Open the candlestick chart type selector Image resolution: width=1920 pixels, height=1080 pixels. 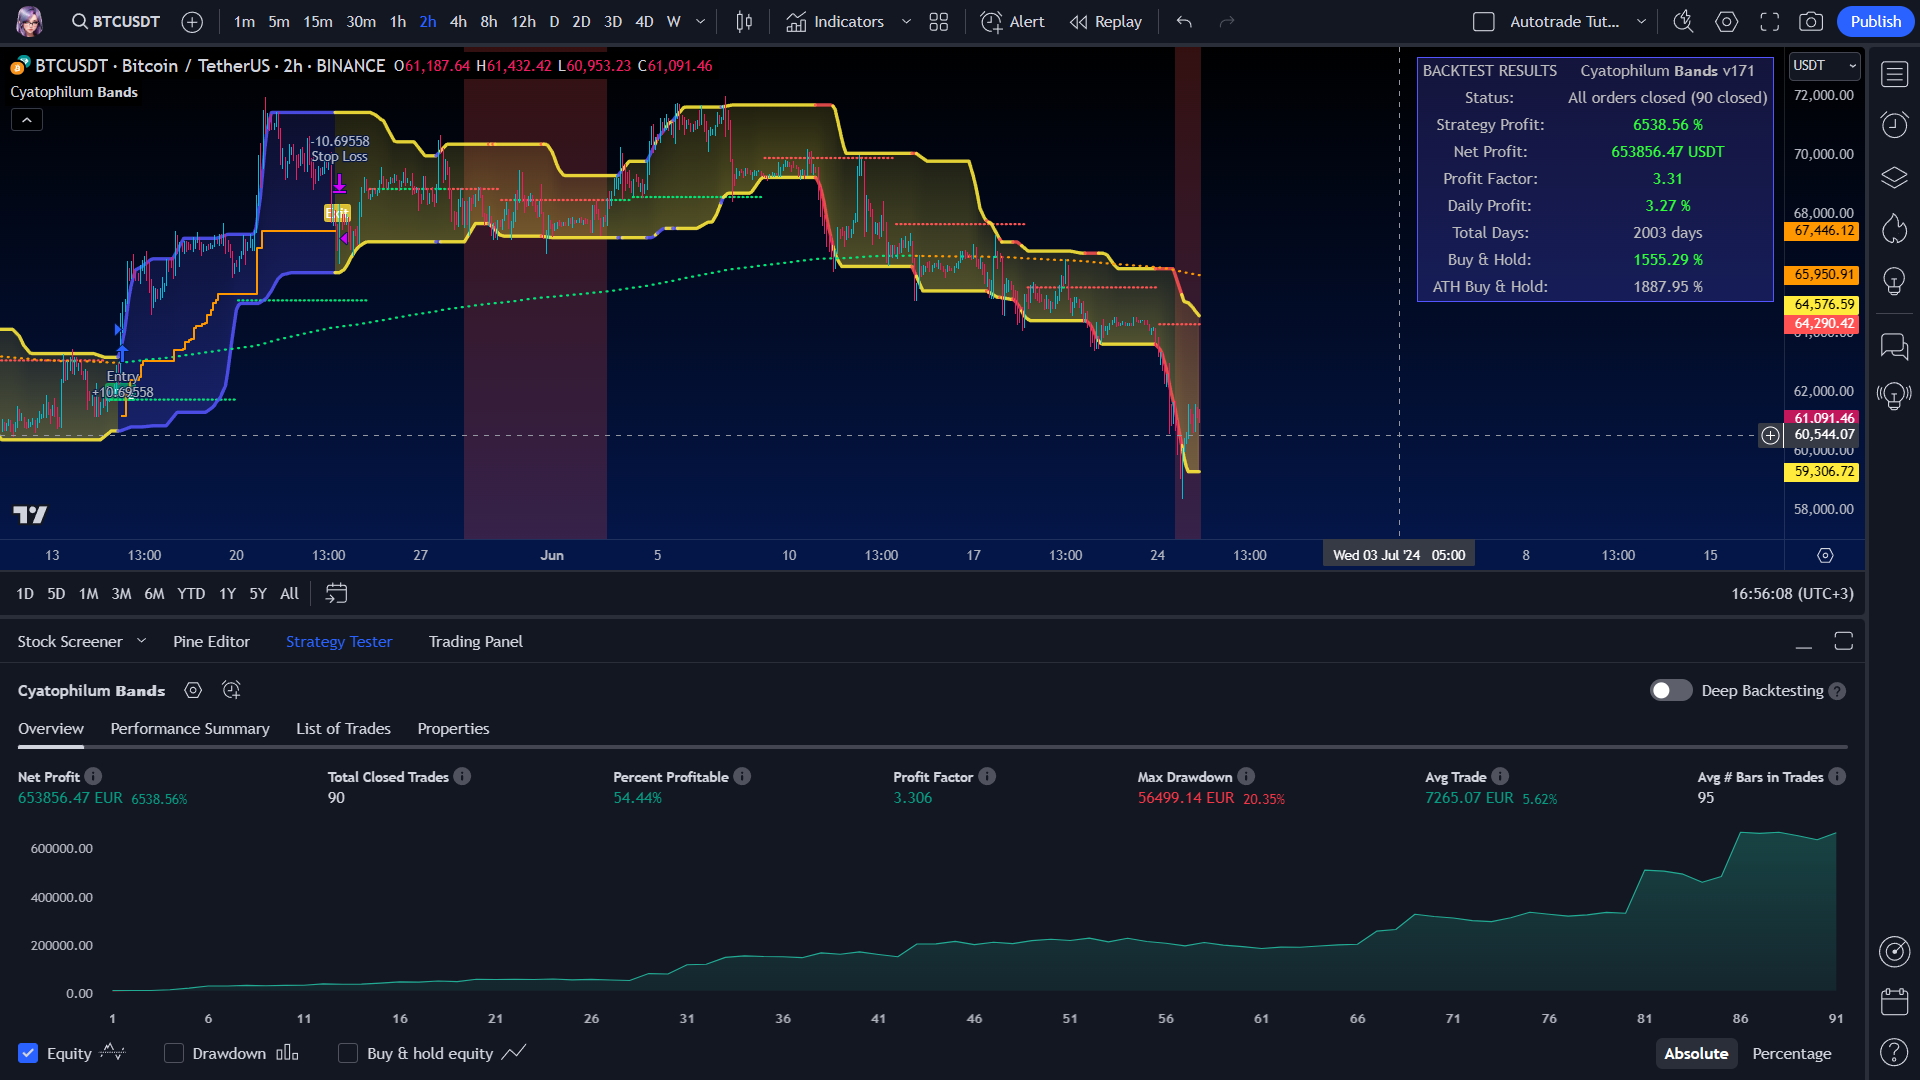[744, 21]
